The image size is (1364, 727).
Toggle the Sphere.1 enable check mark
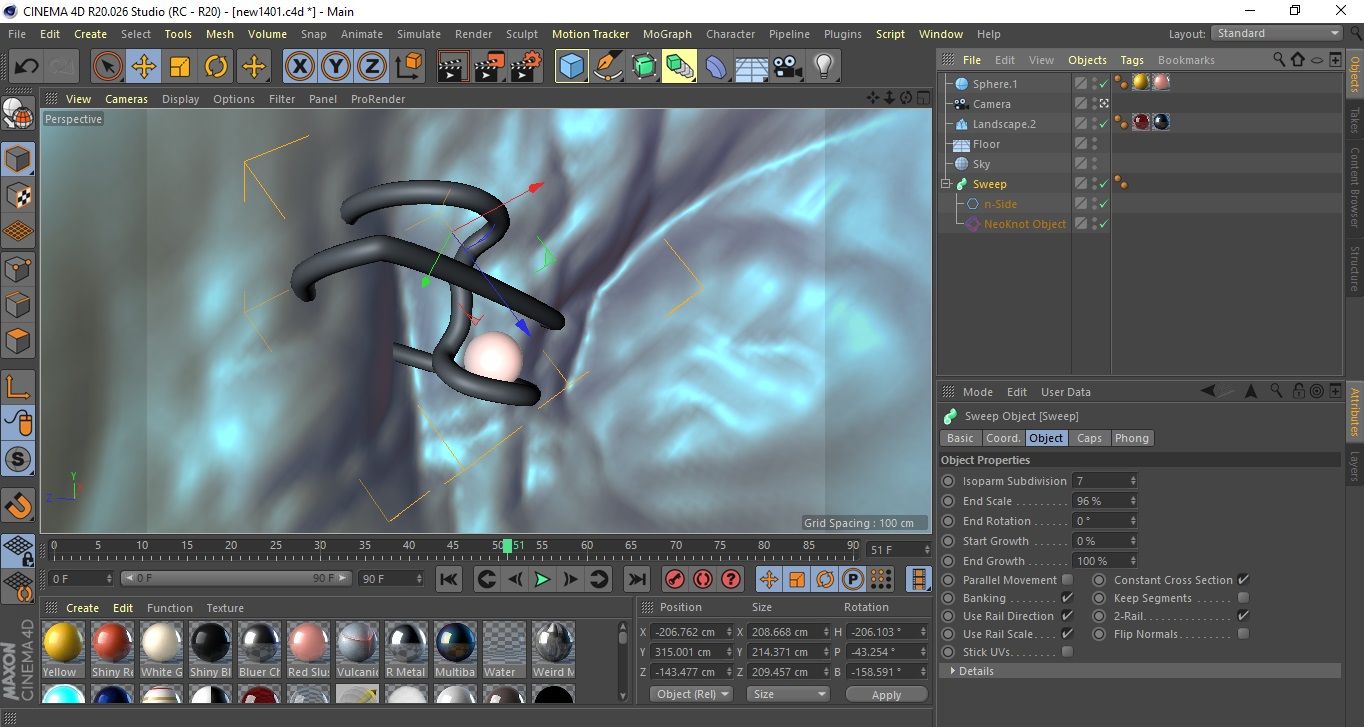(1103, 84)
